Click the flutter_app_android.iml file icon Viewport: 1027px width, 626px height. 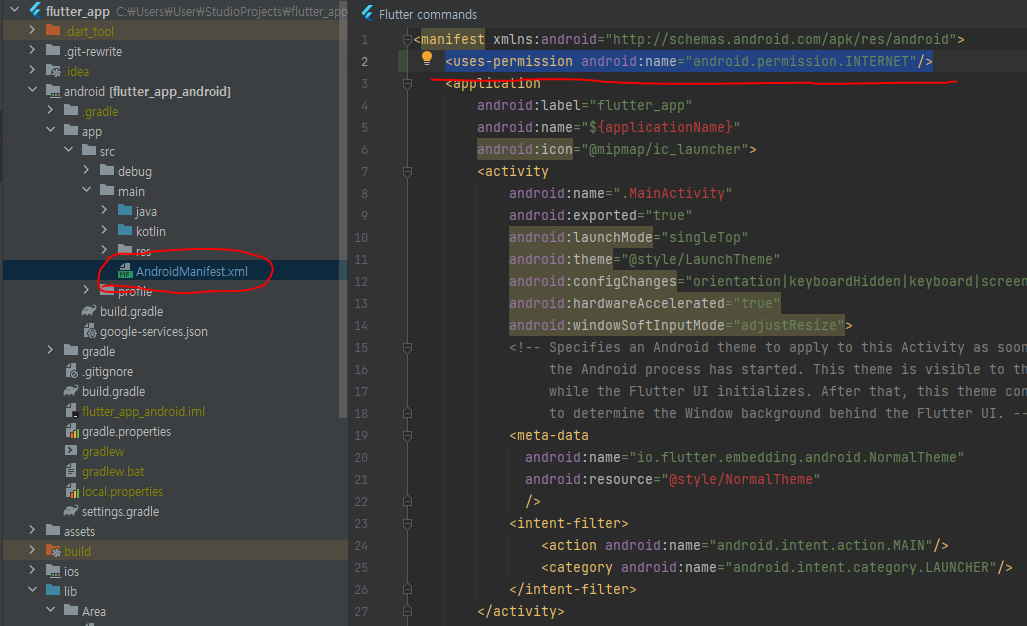[72, 411]
